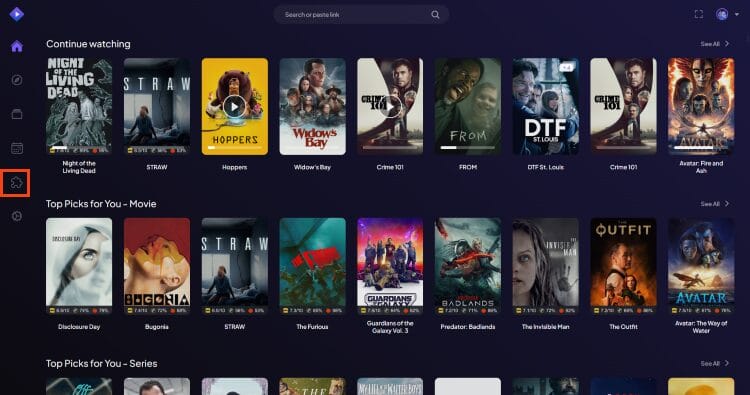Play Hoppers via its play button
This screenshot has height=395, width=750.
(x=234, y=107)
